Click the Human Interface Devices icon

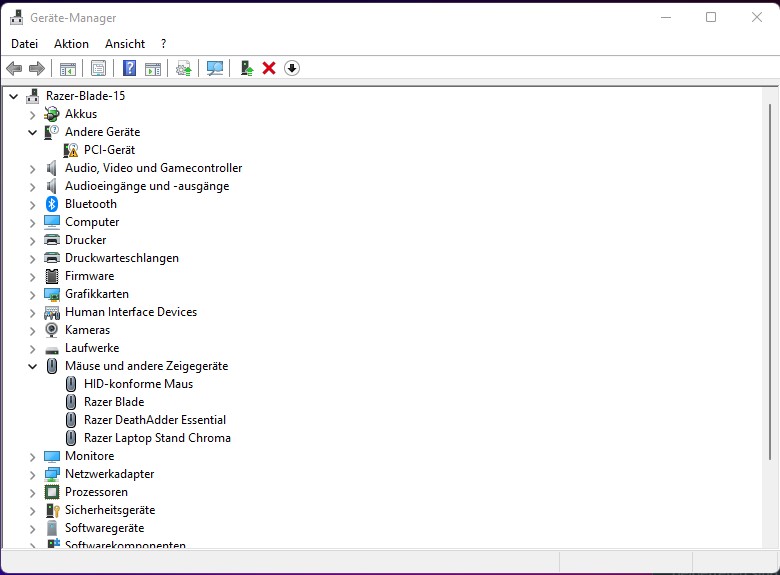52,312
